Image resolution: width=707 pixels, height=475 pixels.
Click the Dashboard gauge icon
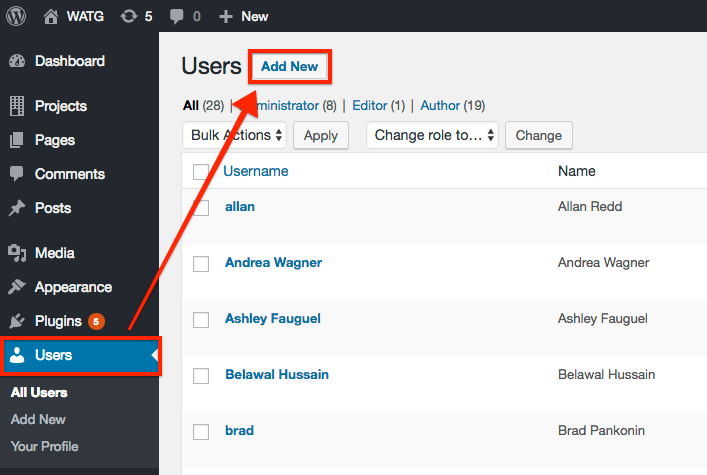(x=17, y=61)
